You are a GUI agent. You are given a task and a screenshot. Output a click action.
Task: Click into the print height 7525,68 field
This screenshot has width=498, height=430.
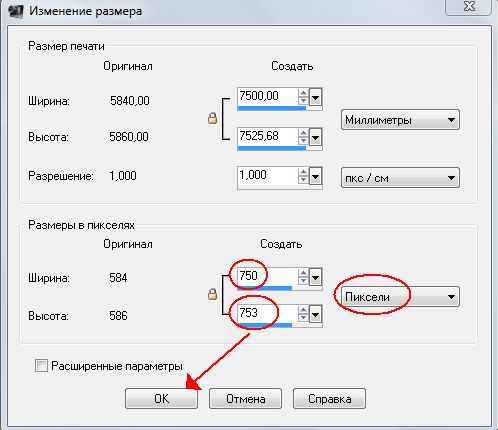[267, 136]
